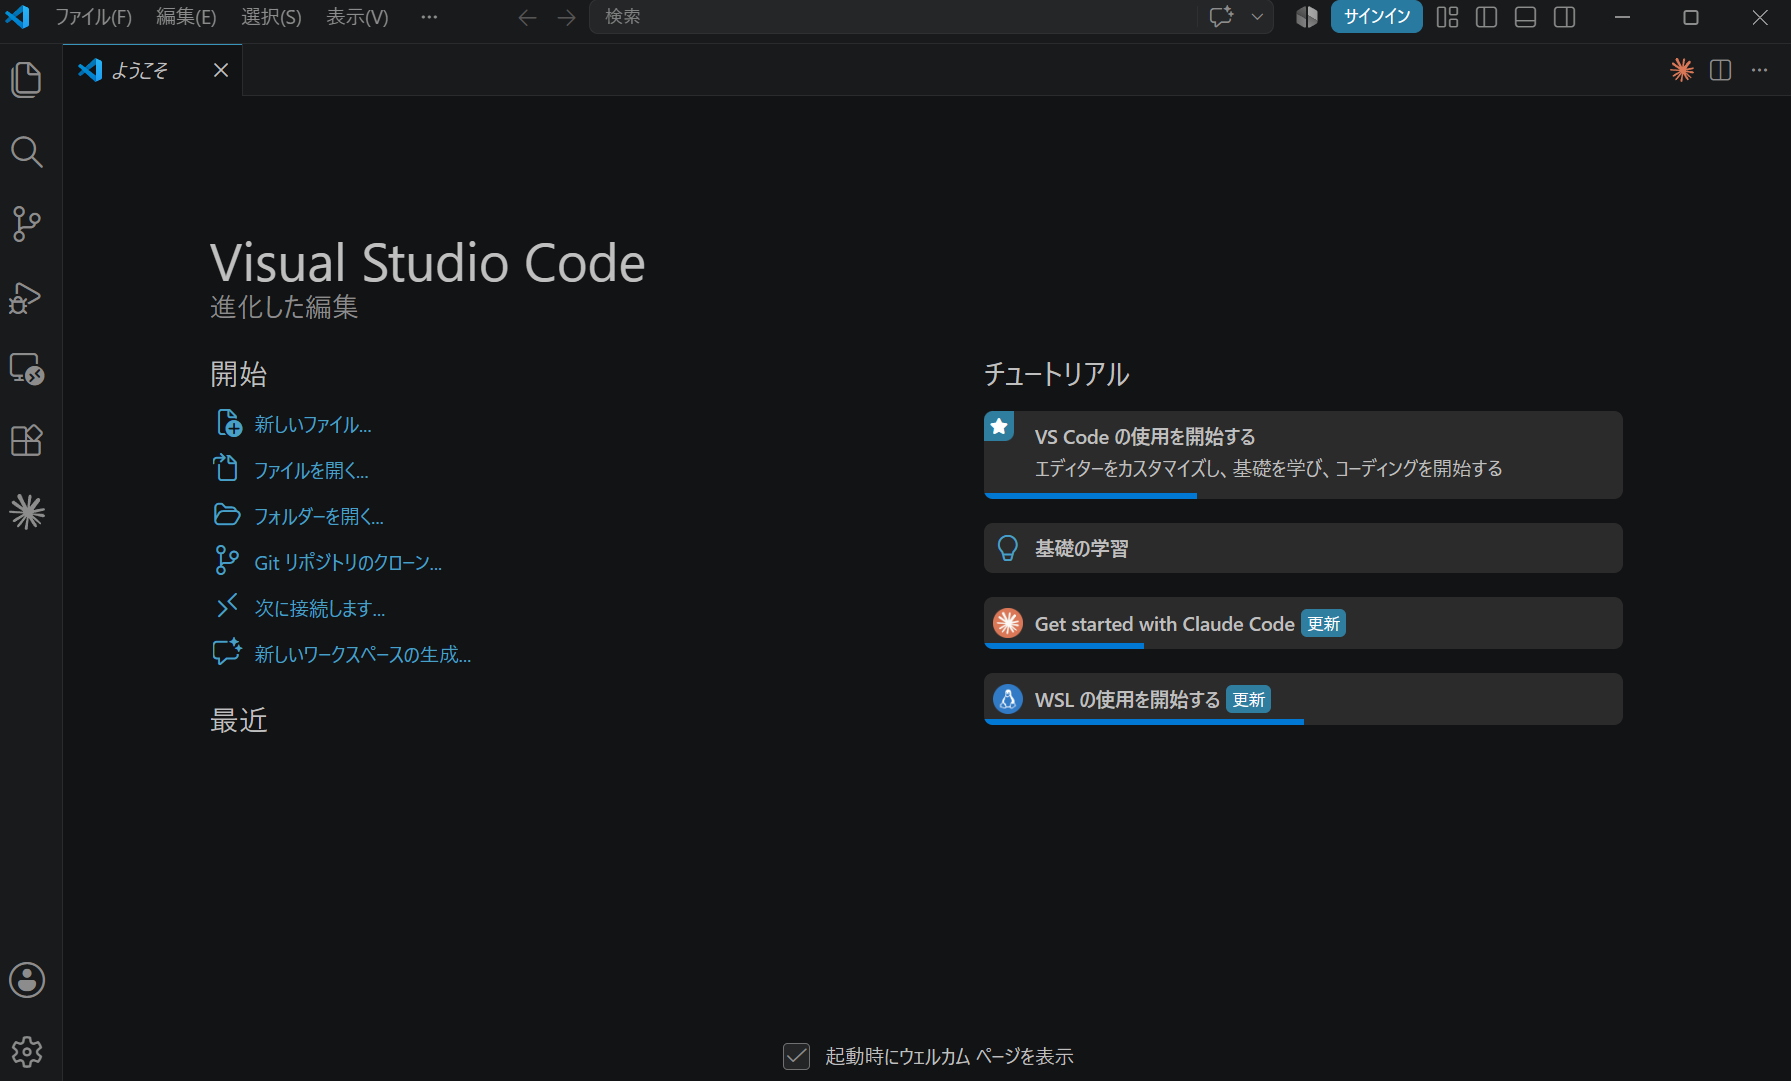1791x1081 pixels.
Task: Toggle the bottom panel visibility
Action: click(1525, 17)
